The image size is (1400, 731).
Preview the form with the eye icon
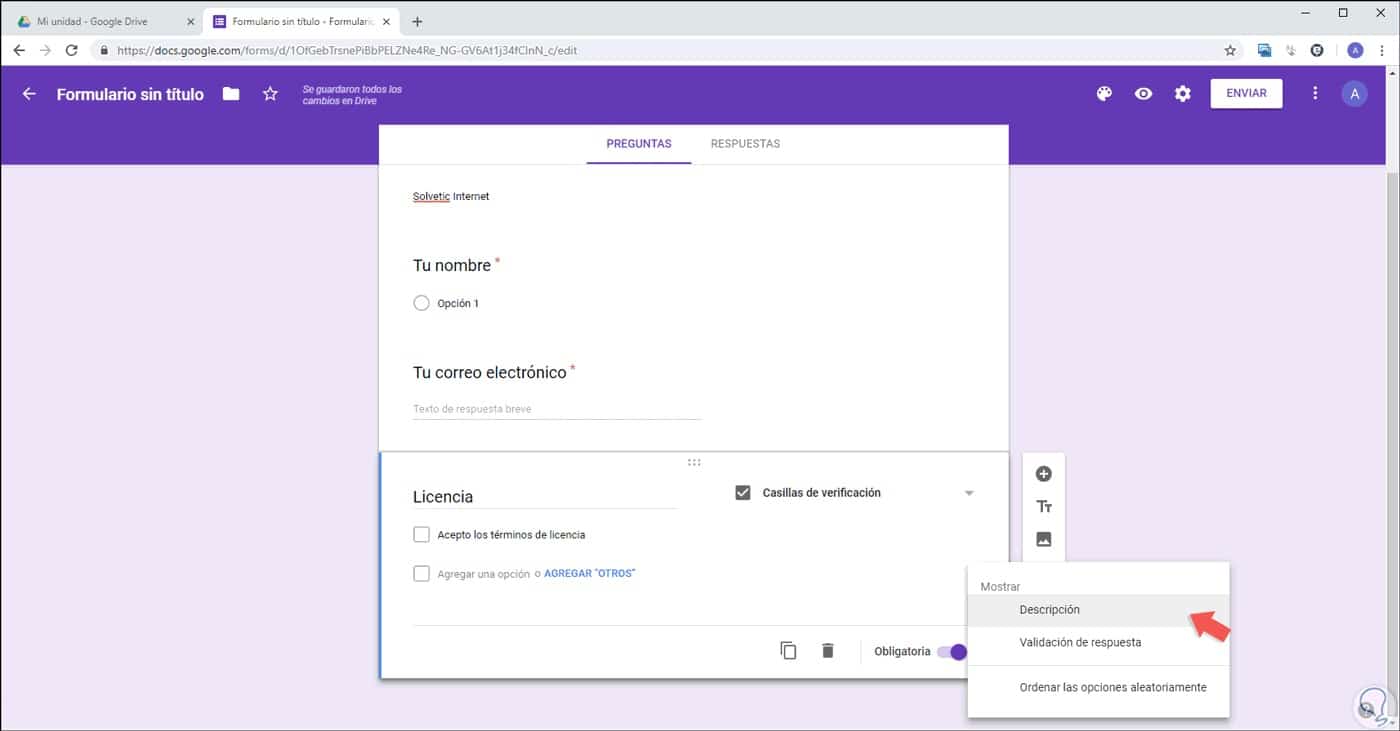click(x=1143, y=93)
